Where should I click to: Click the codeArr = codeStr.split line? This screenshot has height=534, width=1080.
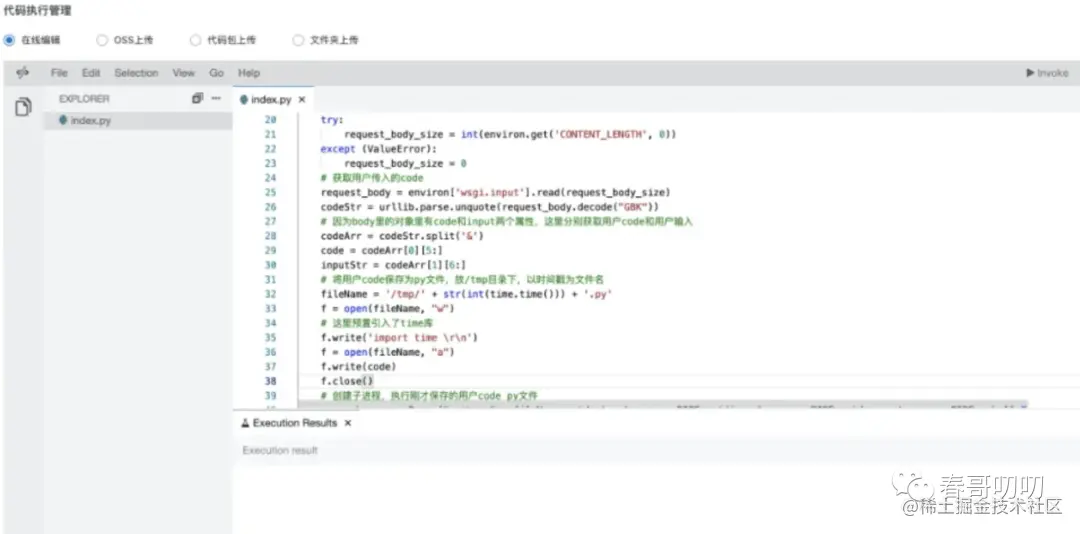(403, 236)
